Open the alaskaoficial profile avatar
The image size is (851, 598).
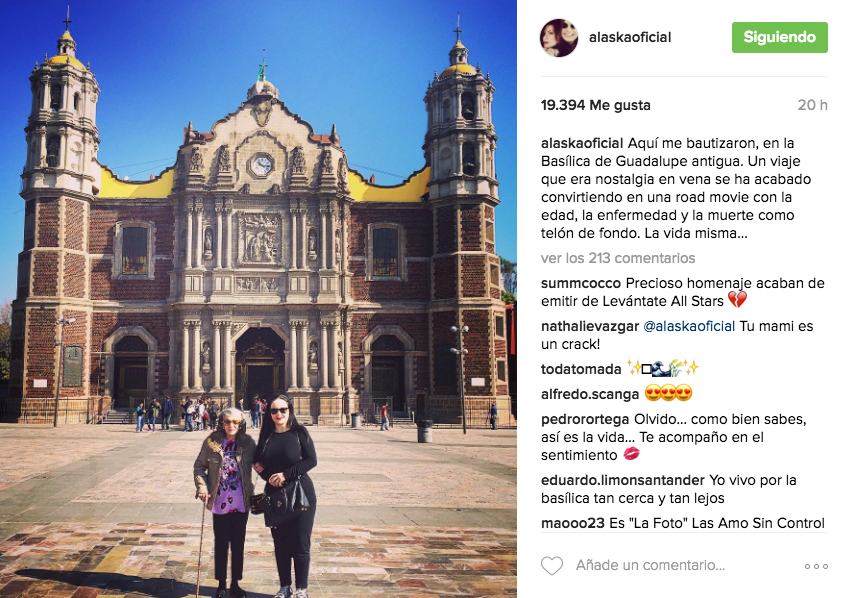[x=558, y=37]
